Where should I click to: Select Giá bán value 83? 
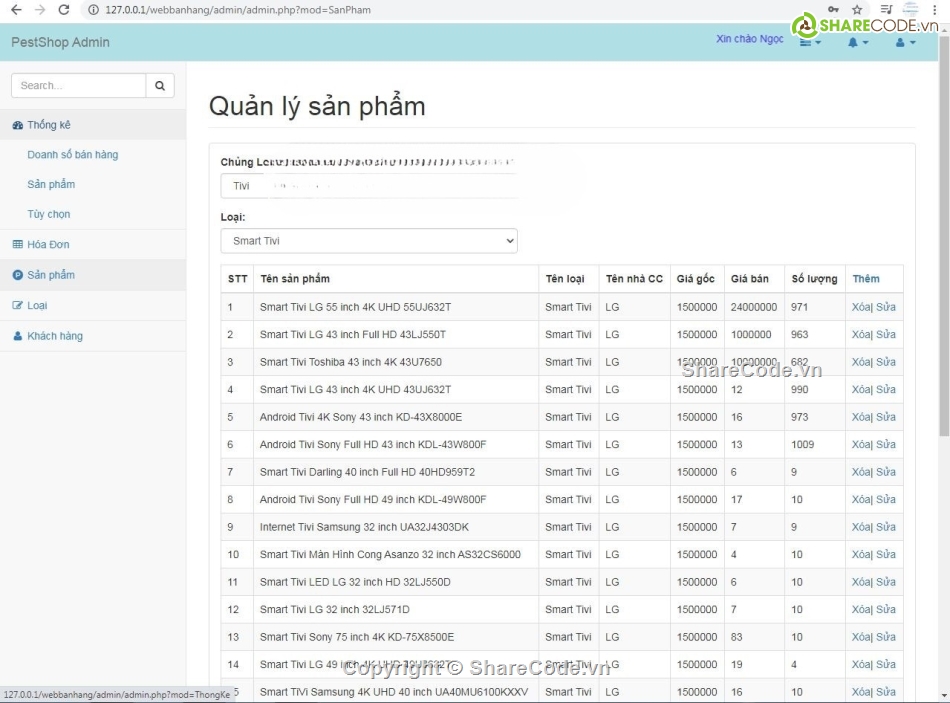point(737,637)
